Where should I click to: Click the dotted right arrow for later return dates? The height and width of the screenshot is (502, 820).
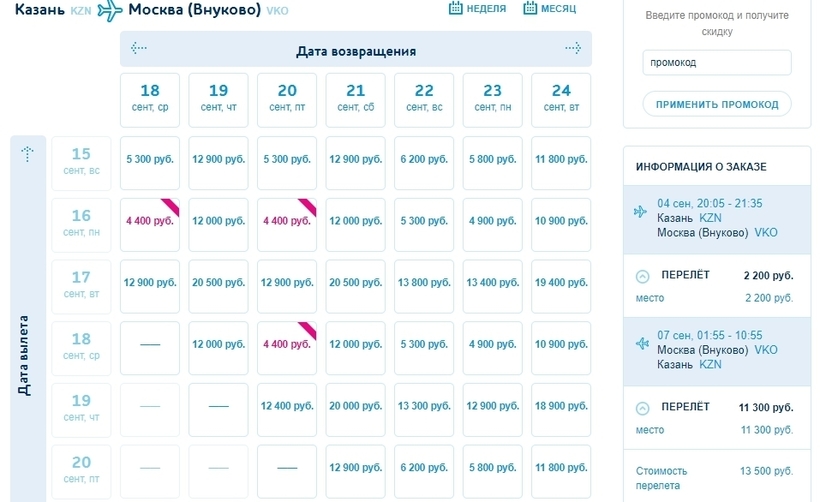[x=572, y=48]
